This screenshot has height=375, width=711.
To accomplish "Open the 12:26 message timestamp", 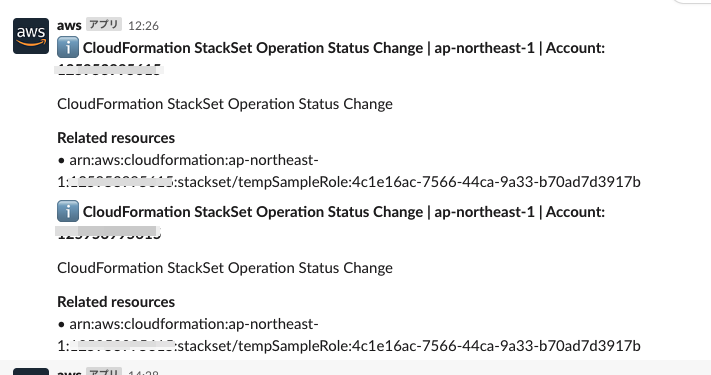I will tap(143, 26).
